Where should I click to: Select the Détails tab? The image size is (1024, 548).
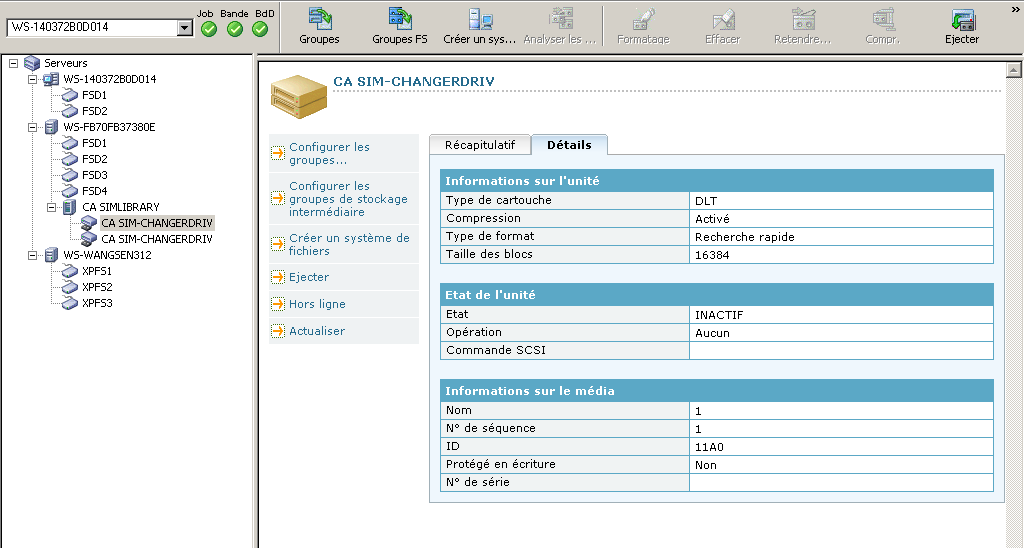(x=569, y=145)
